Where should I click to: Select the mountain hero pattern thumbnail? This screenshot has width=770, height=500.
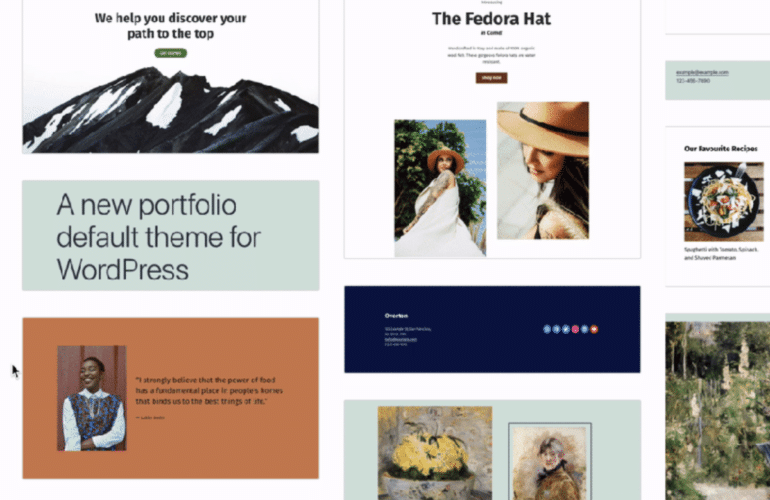tap(170, 77)
